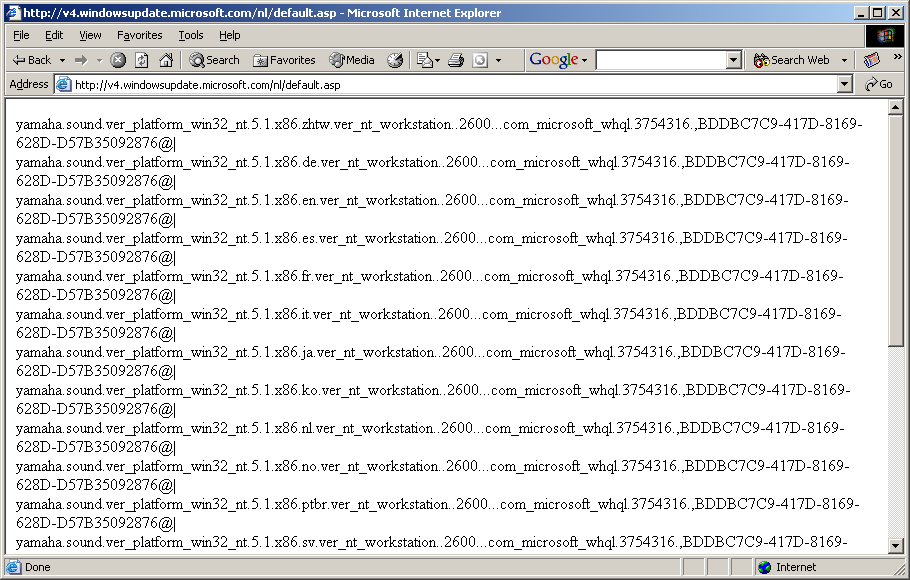This screenshot has height=580, width=910.
Task: Click the Search Web button
Action: point(792,60)
